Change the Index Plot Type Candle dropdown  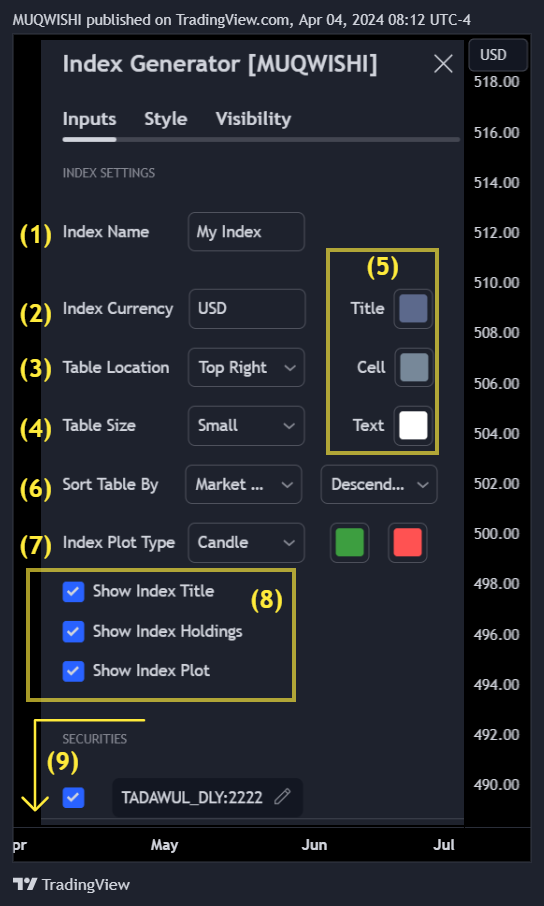point(246,543)
